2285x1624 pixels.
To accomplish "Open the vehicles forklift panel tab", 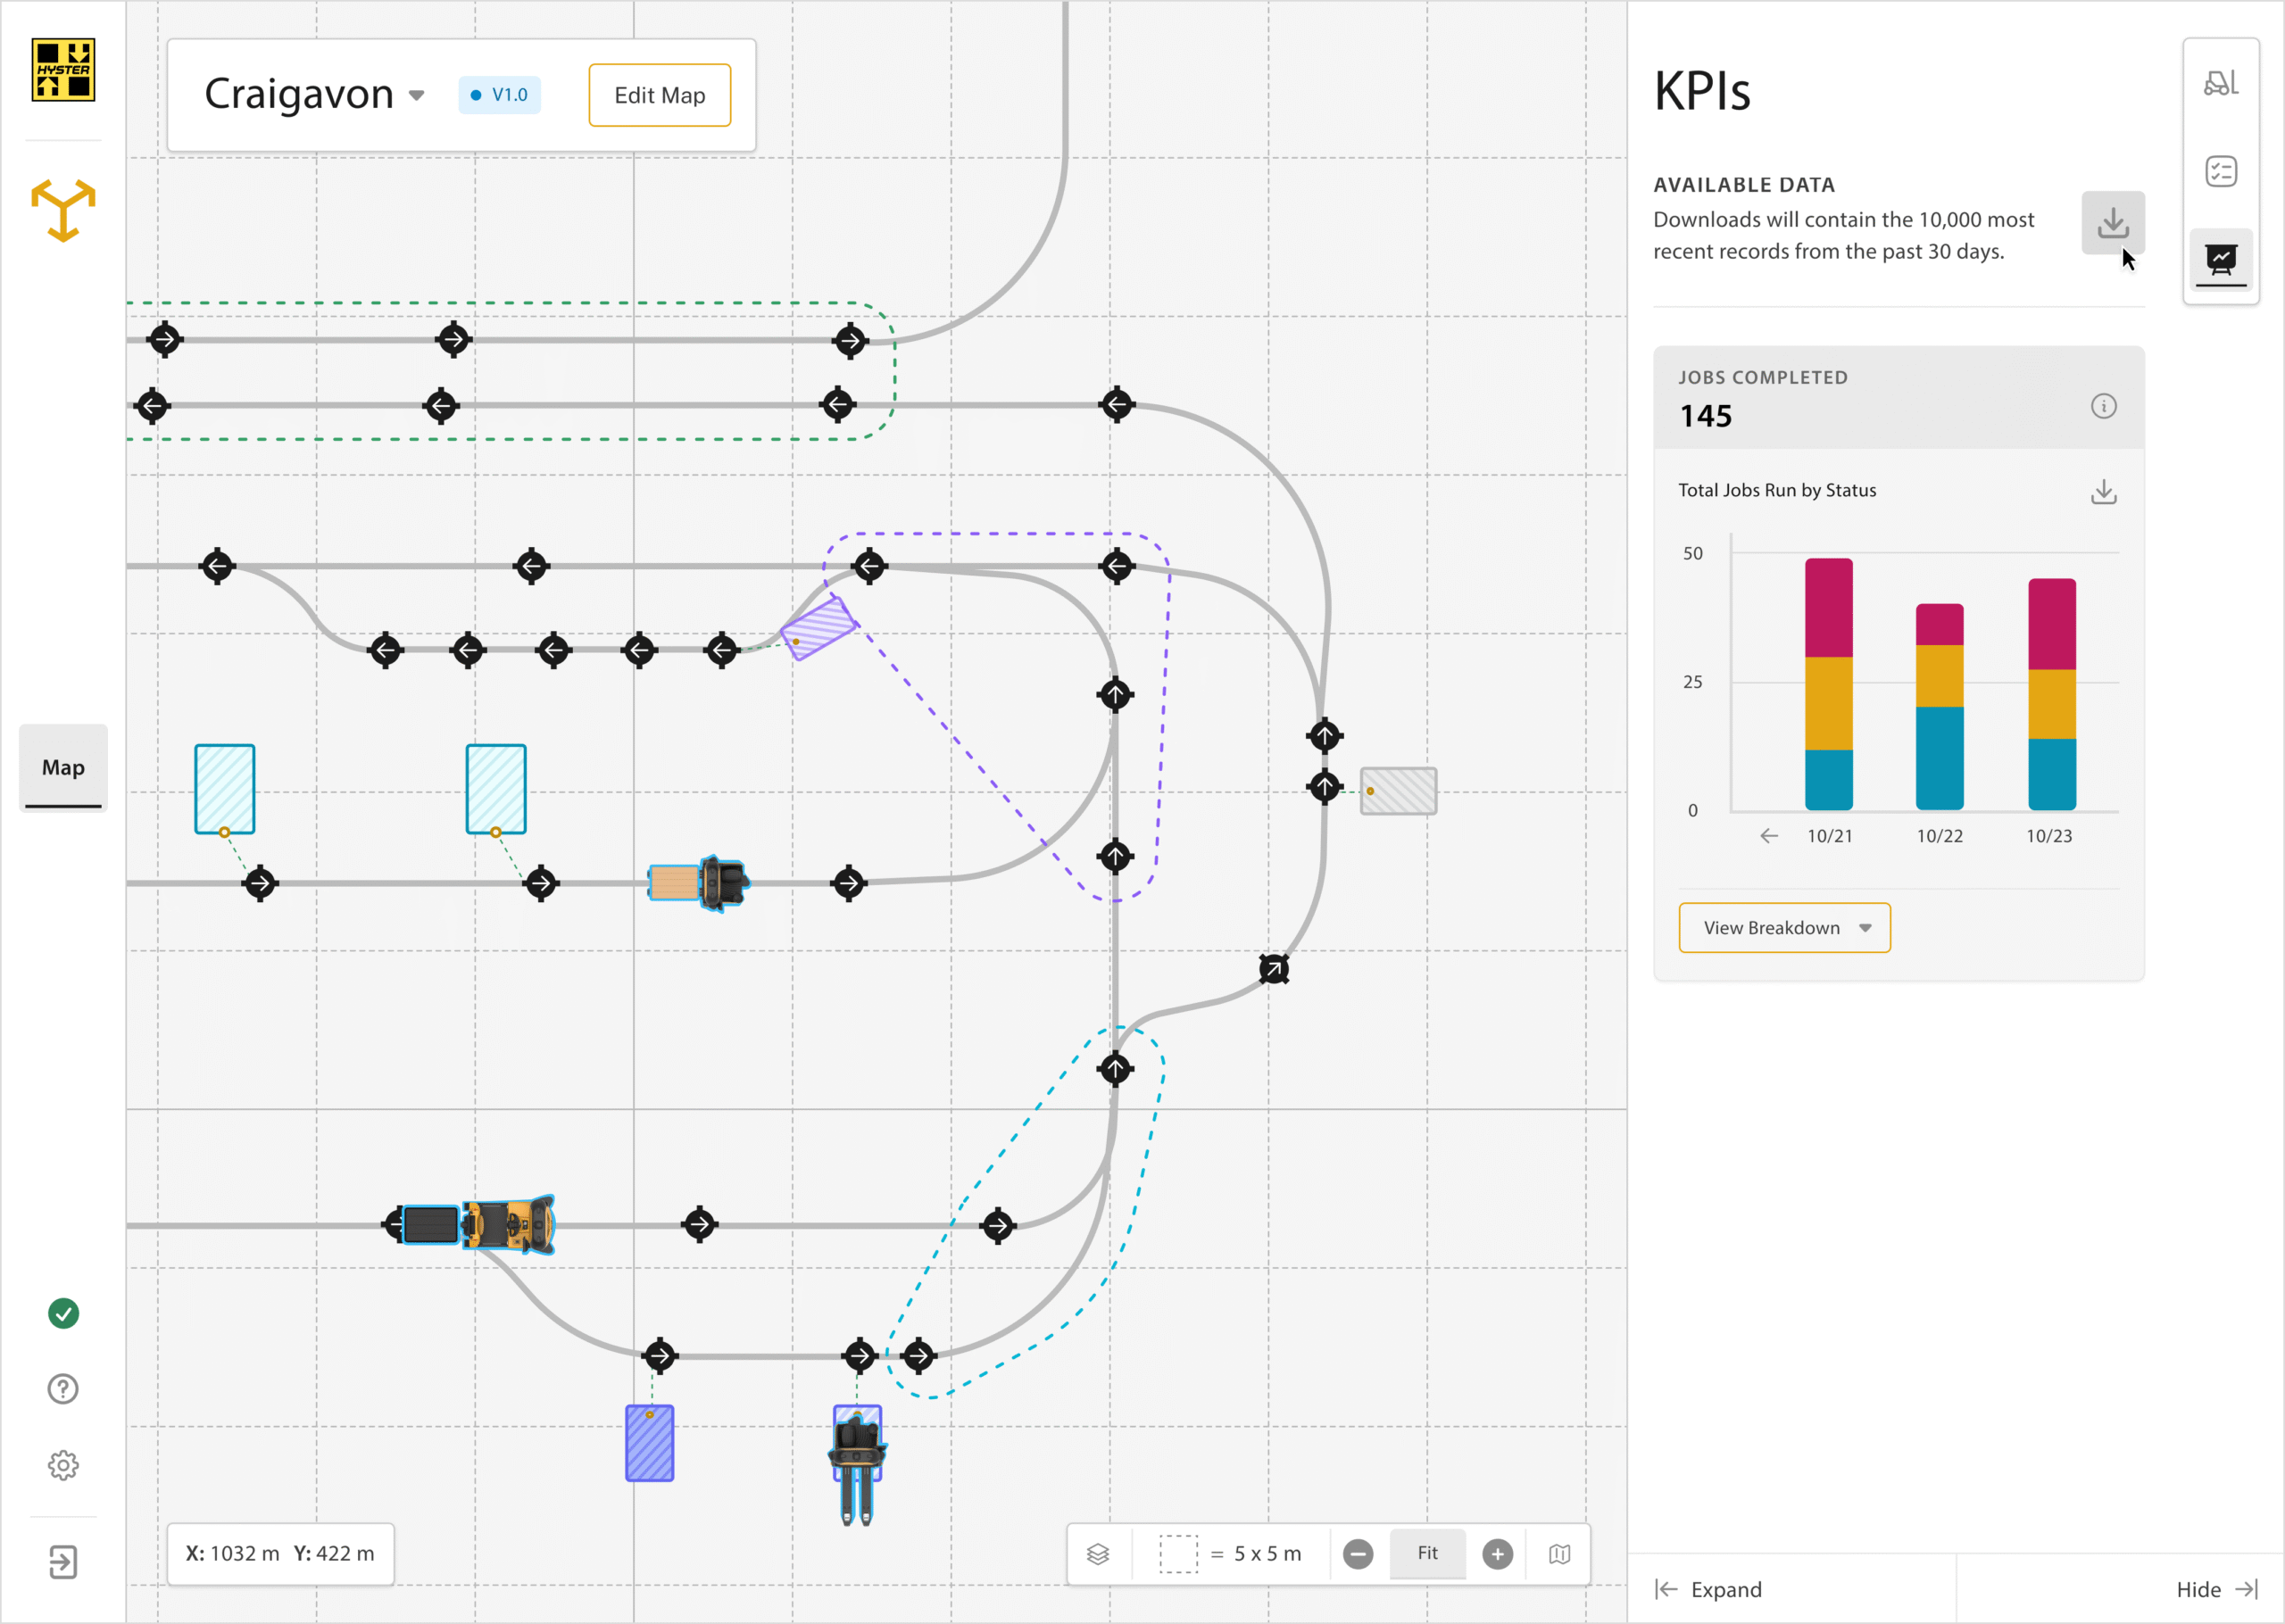I will pos(2221,84).
